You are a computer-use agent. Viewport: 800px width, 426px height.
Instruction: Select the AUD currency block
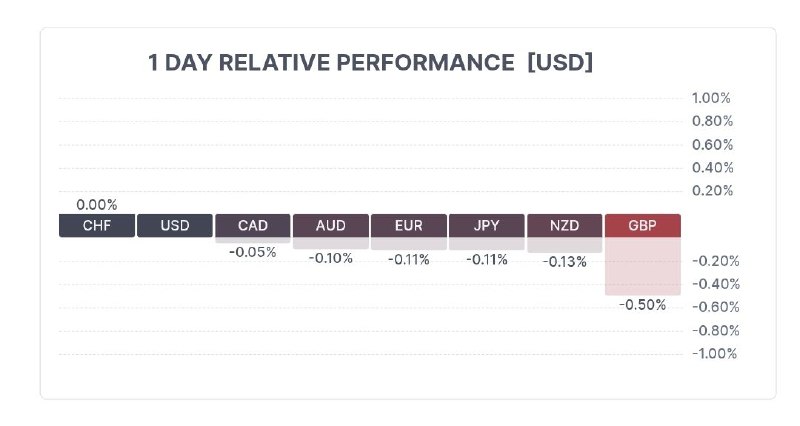click(x=331, y=225)
